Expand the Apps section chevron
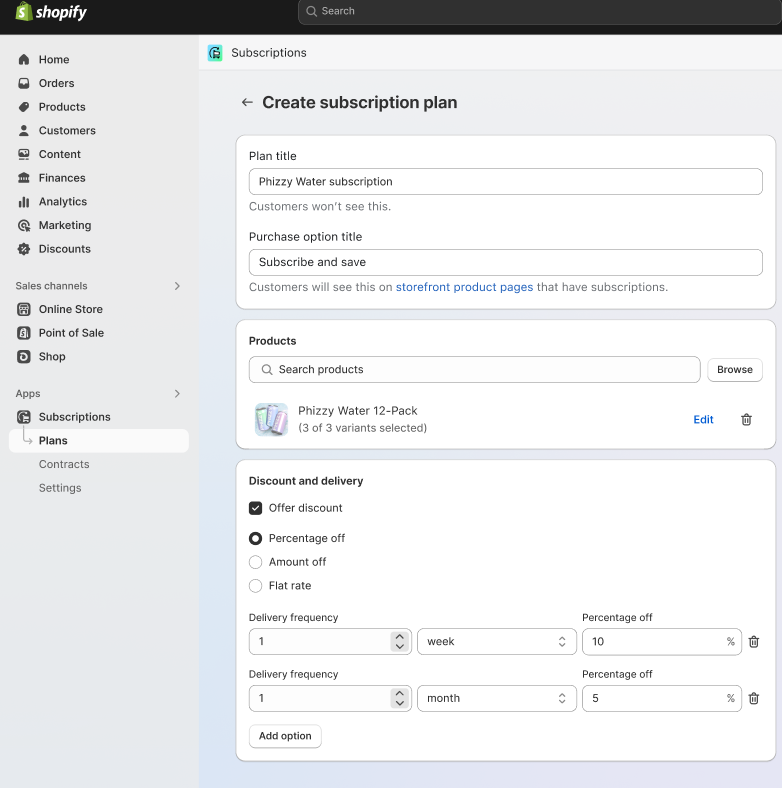 (x=177, y=393)
